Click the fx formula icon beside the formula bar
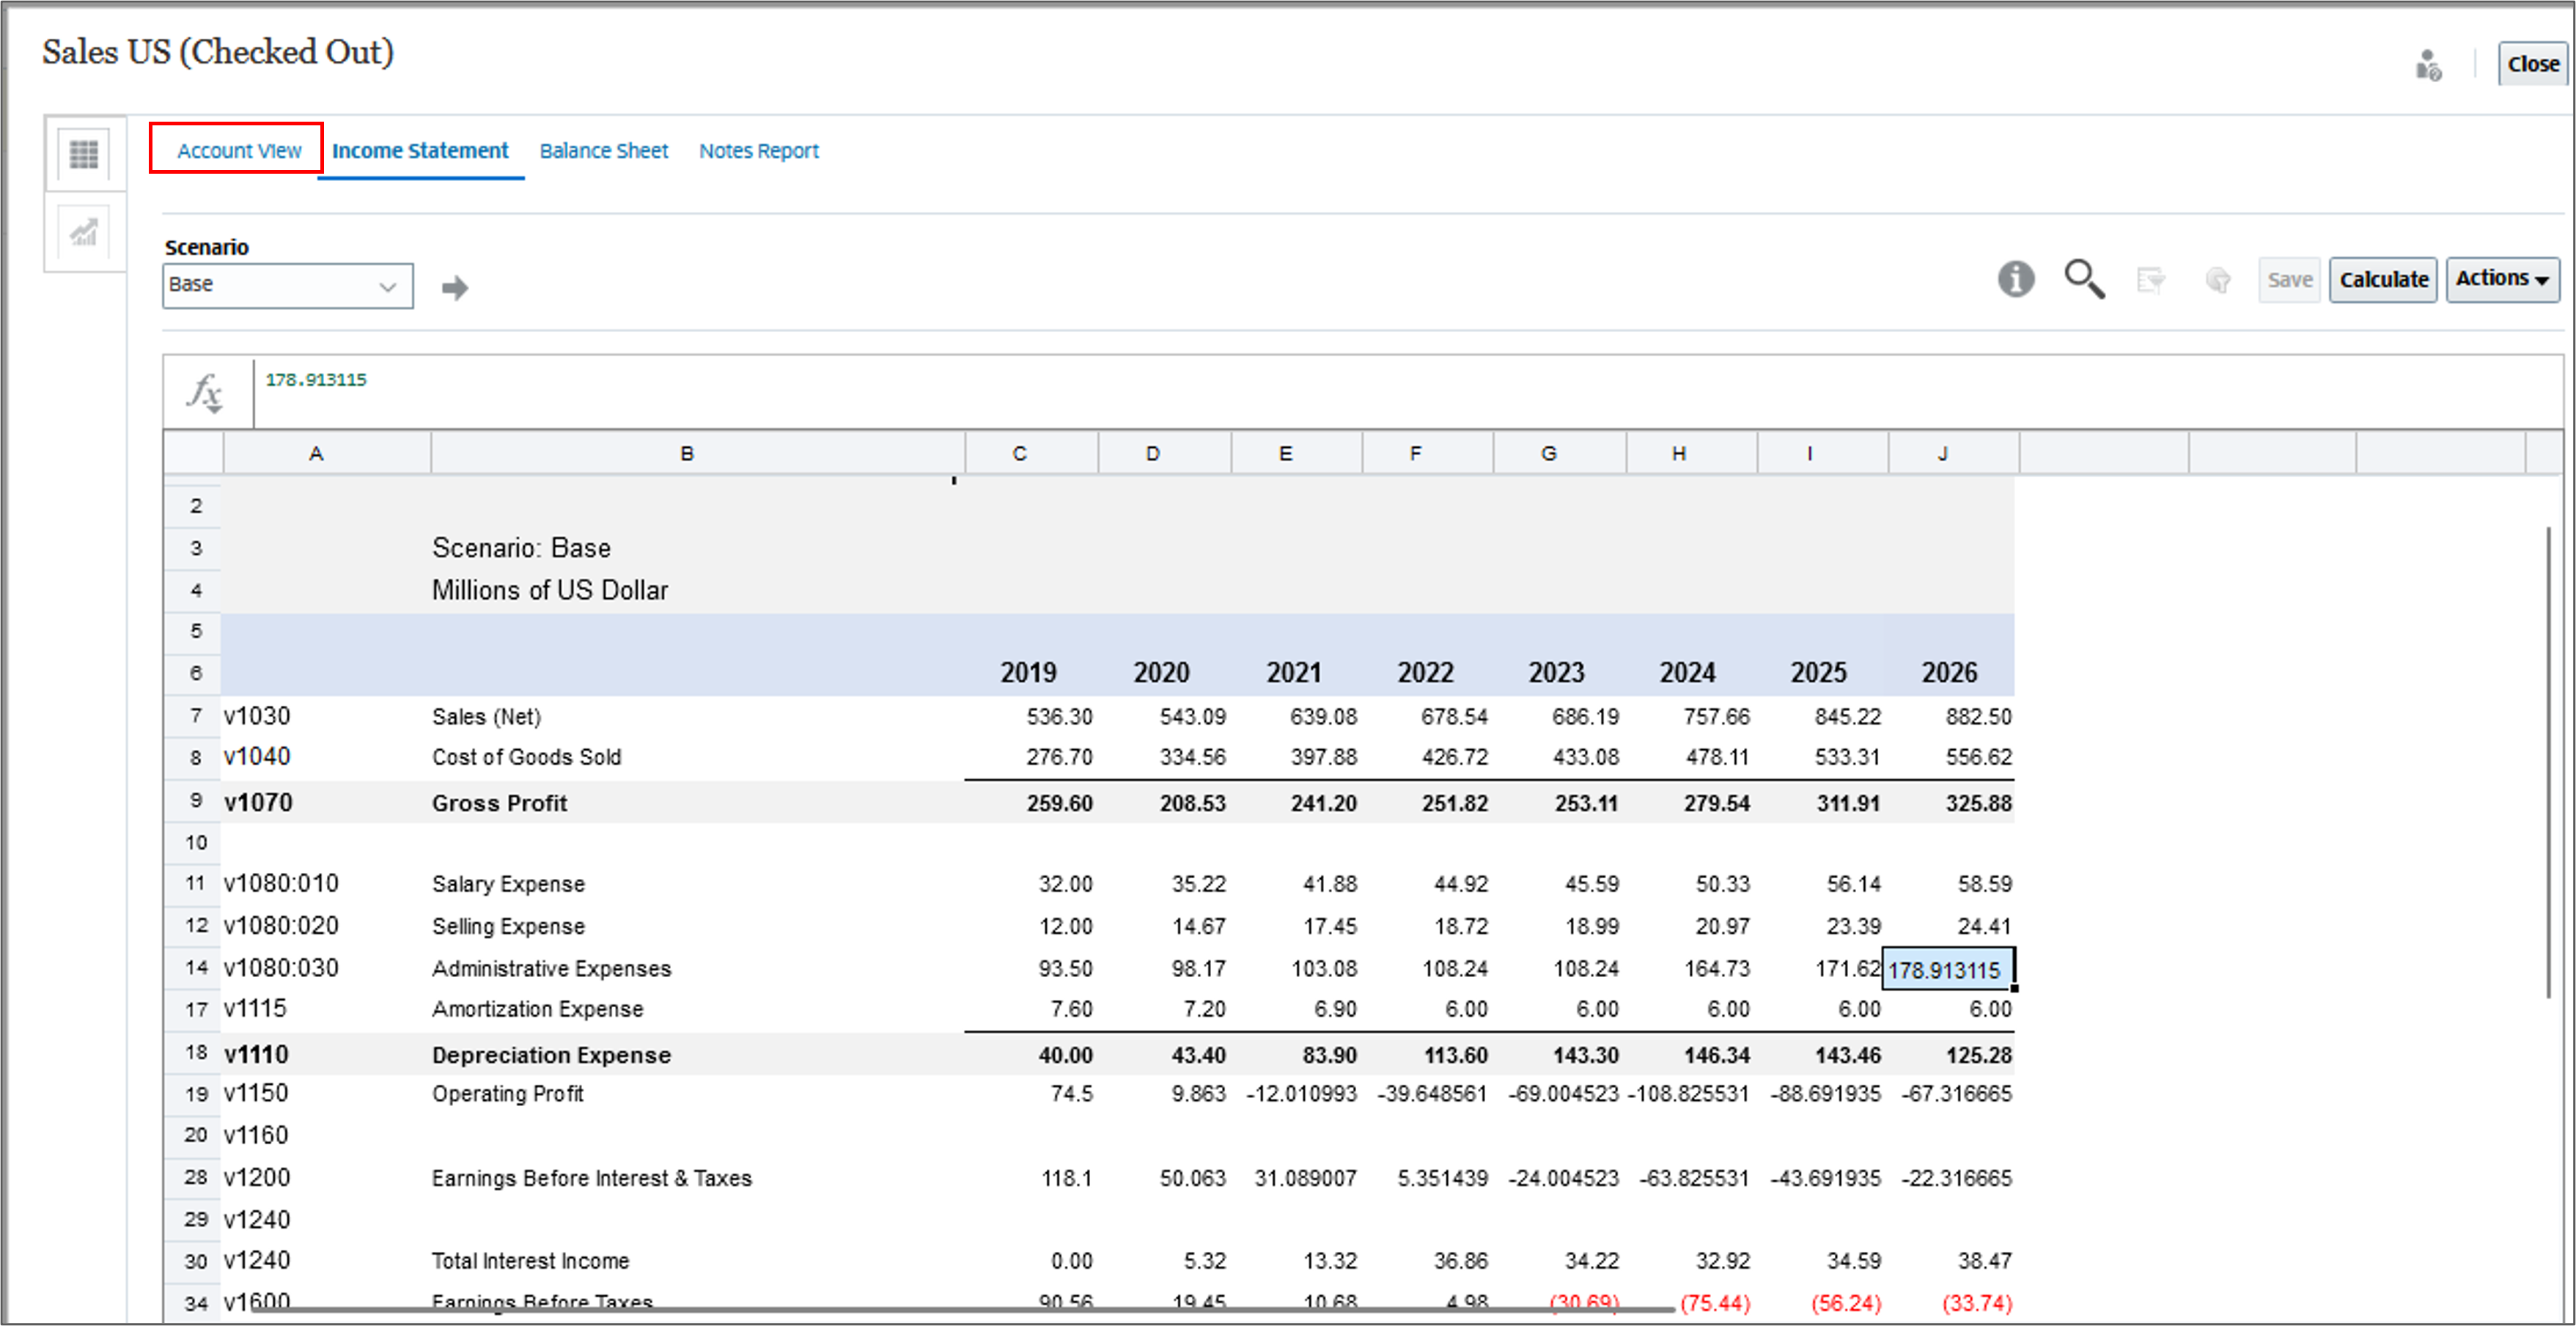The height and width of the screenshot is (1326, 2576). [x=203, y=393]
